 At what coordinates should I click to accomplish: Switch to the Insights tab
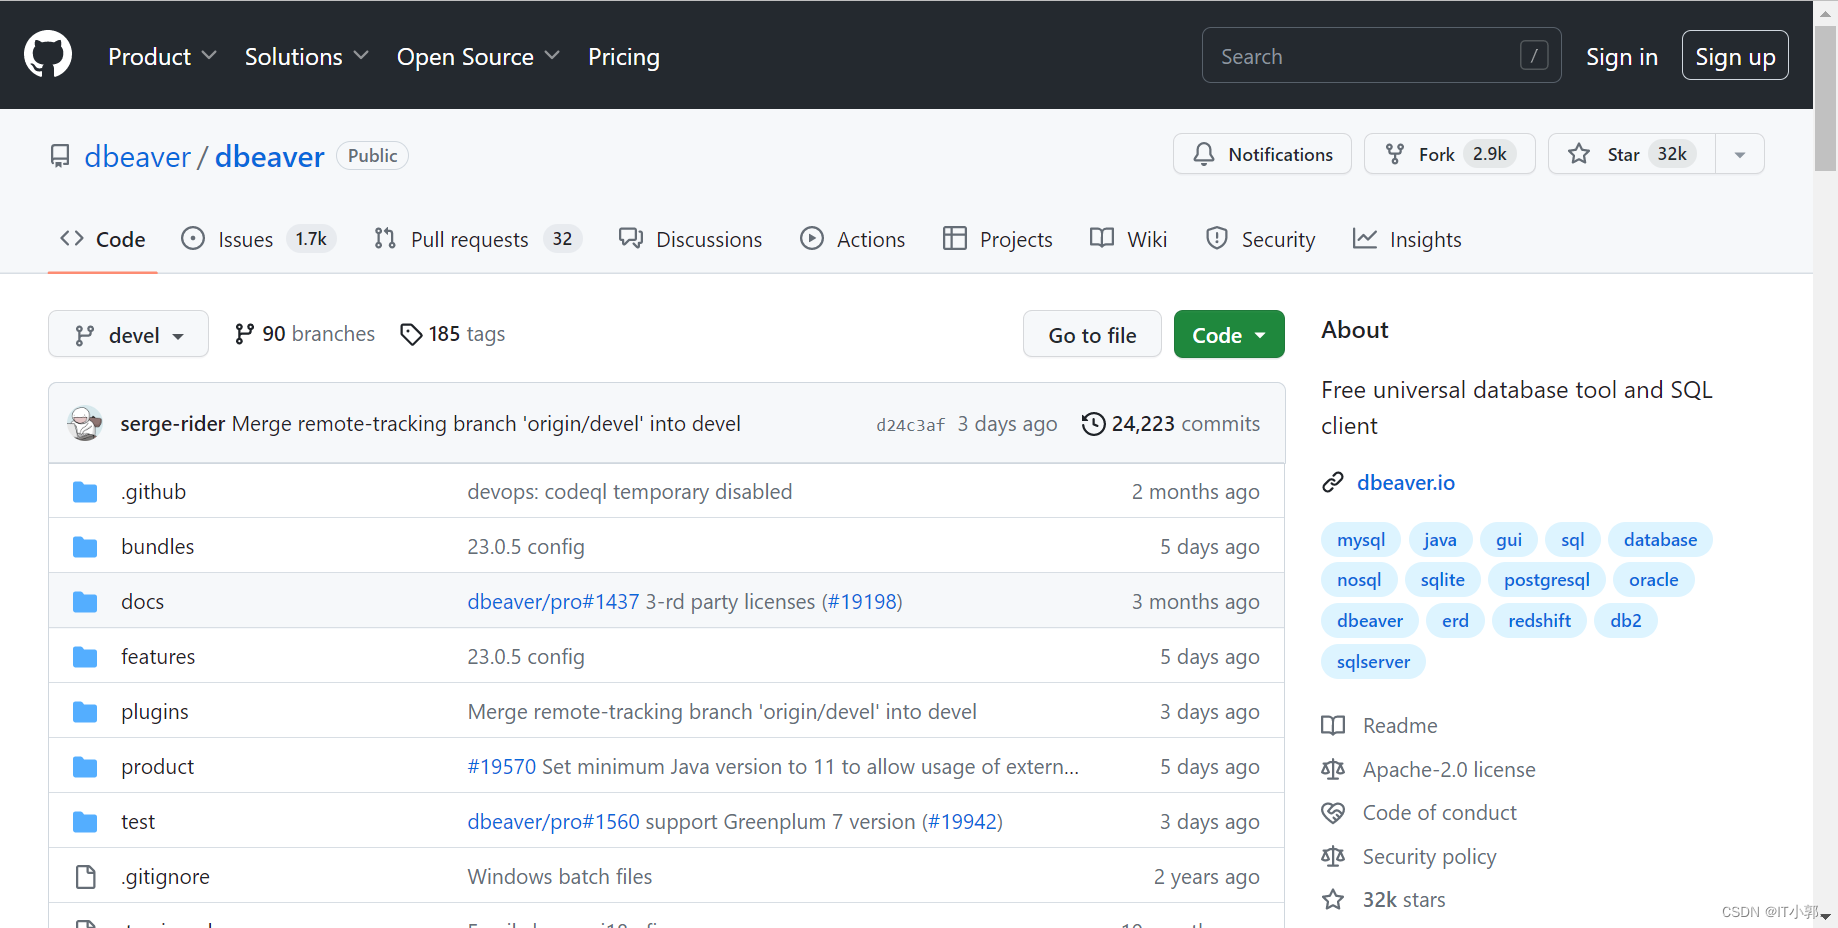1406,239
